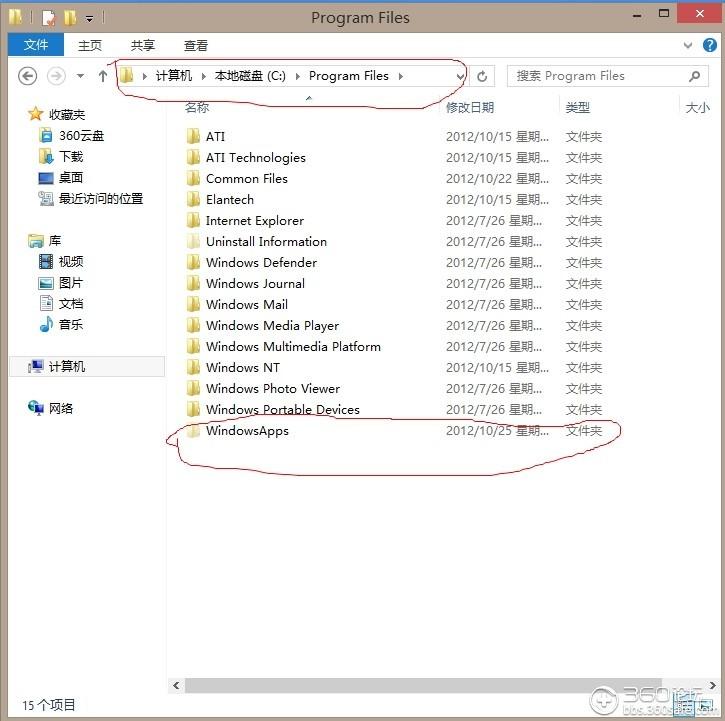Select the ATI Technologies folder icon
Screen dimensions: 725x721
(193, 157)
